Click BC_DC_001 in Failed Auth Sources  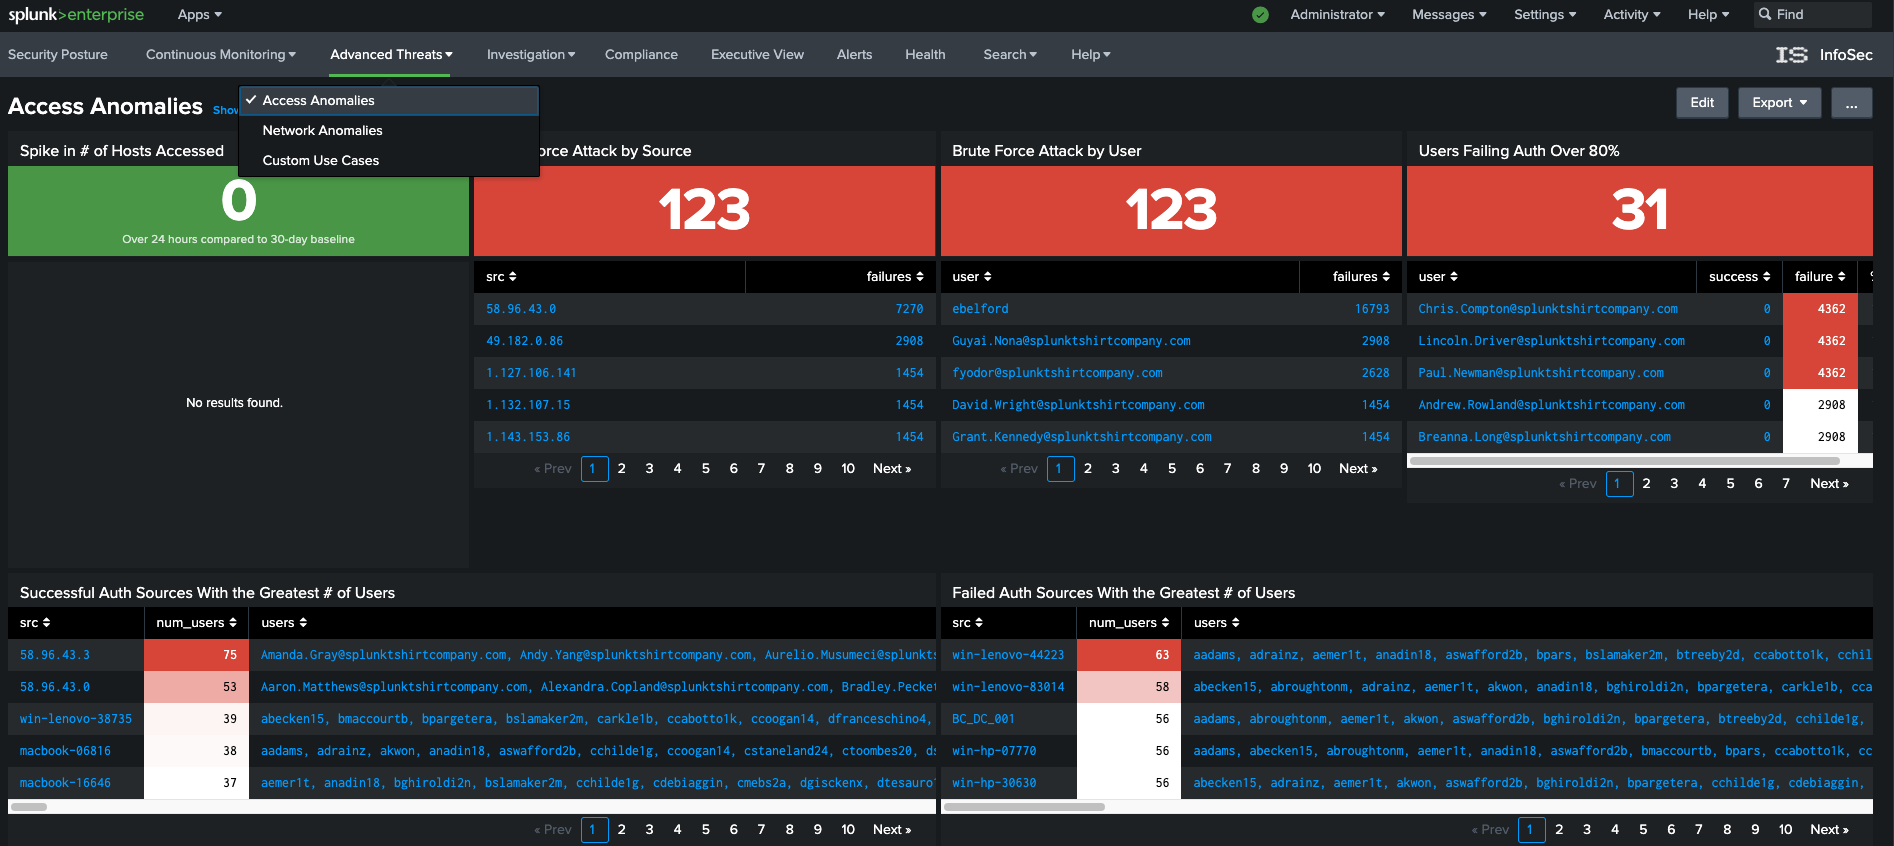(x=983, y=720)
